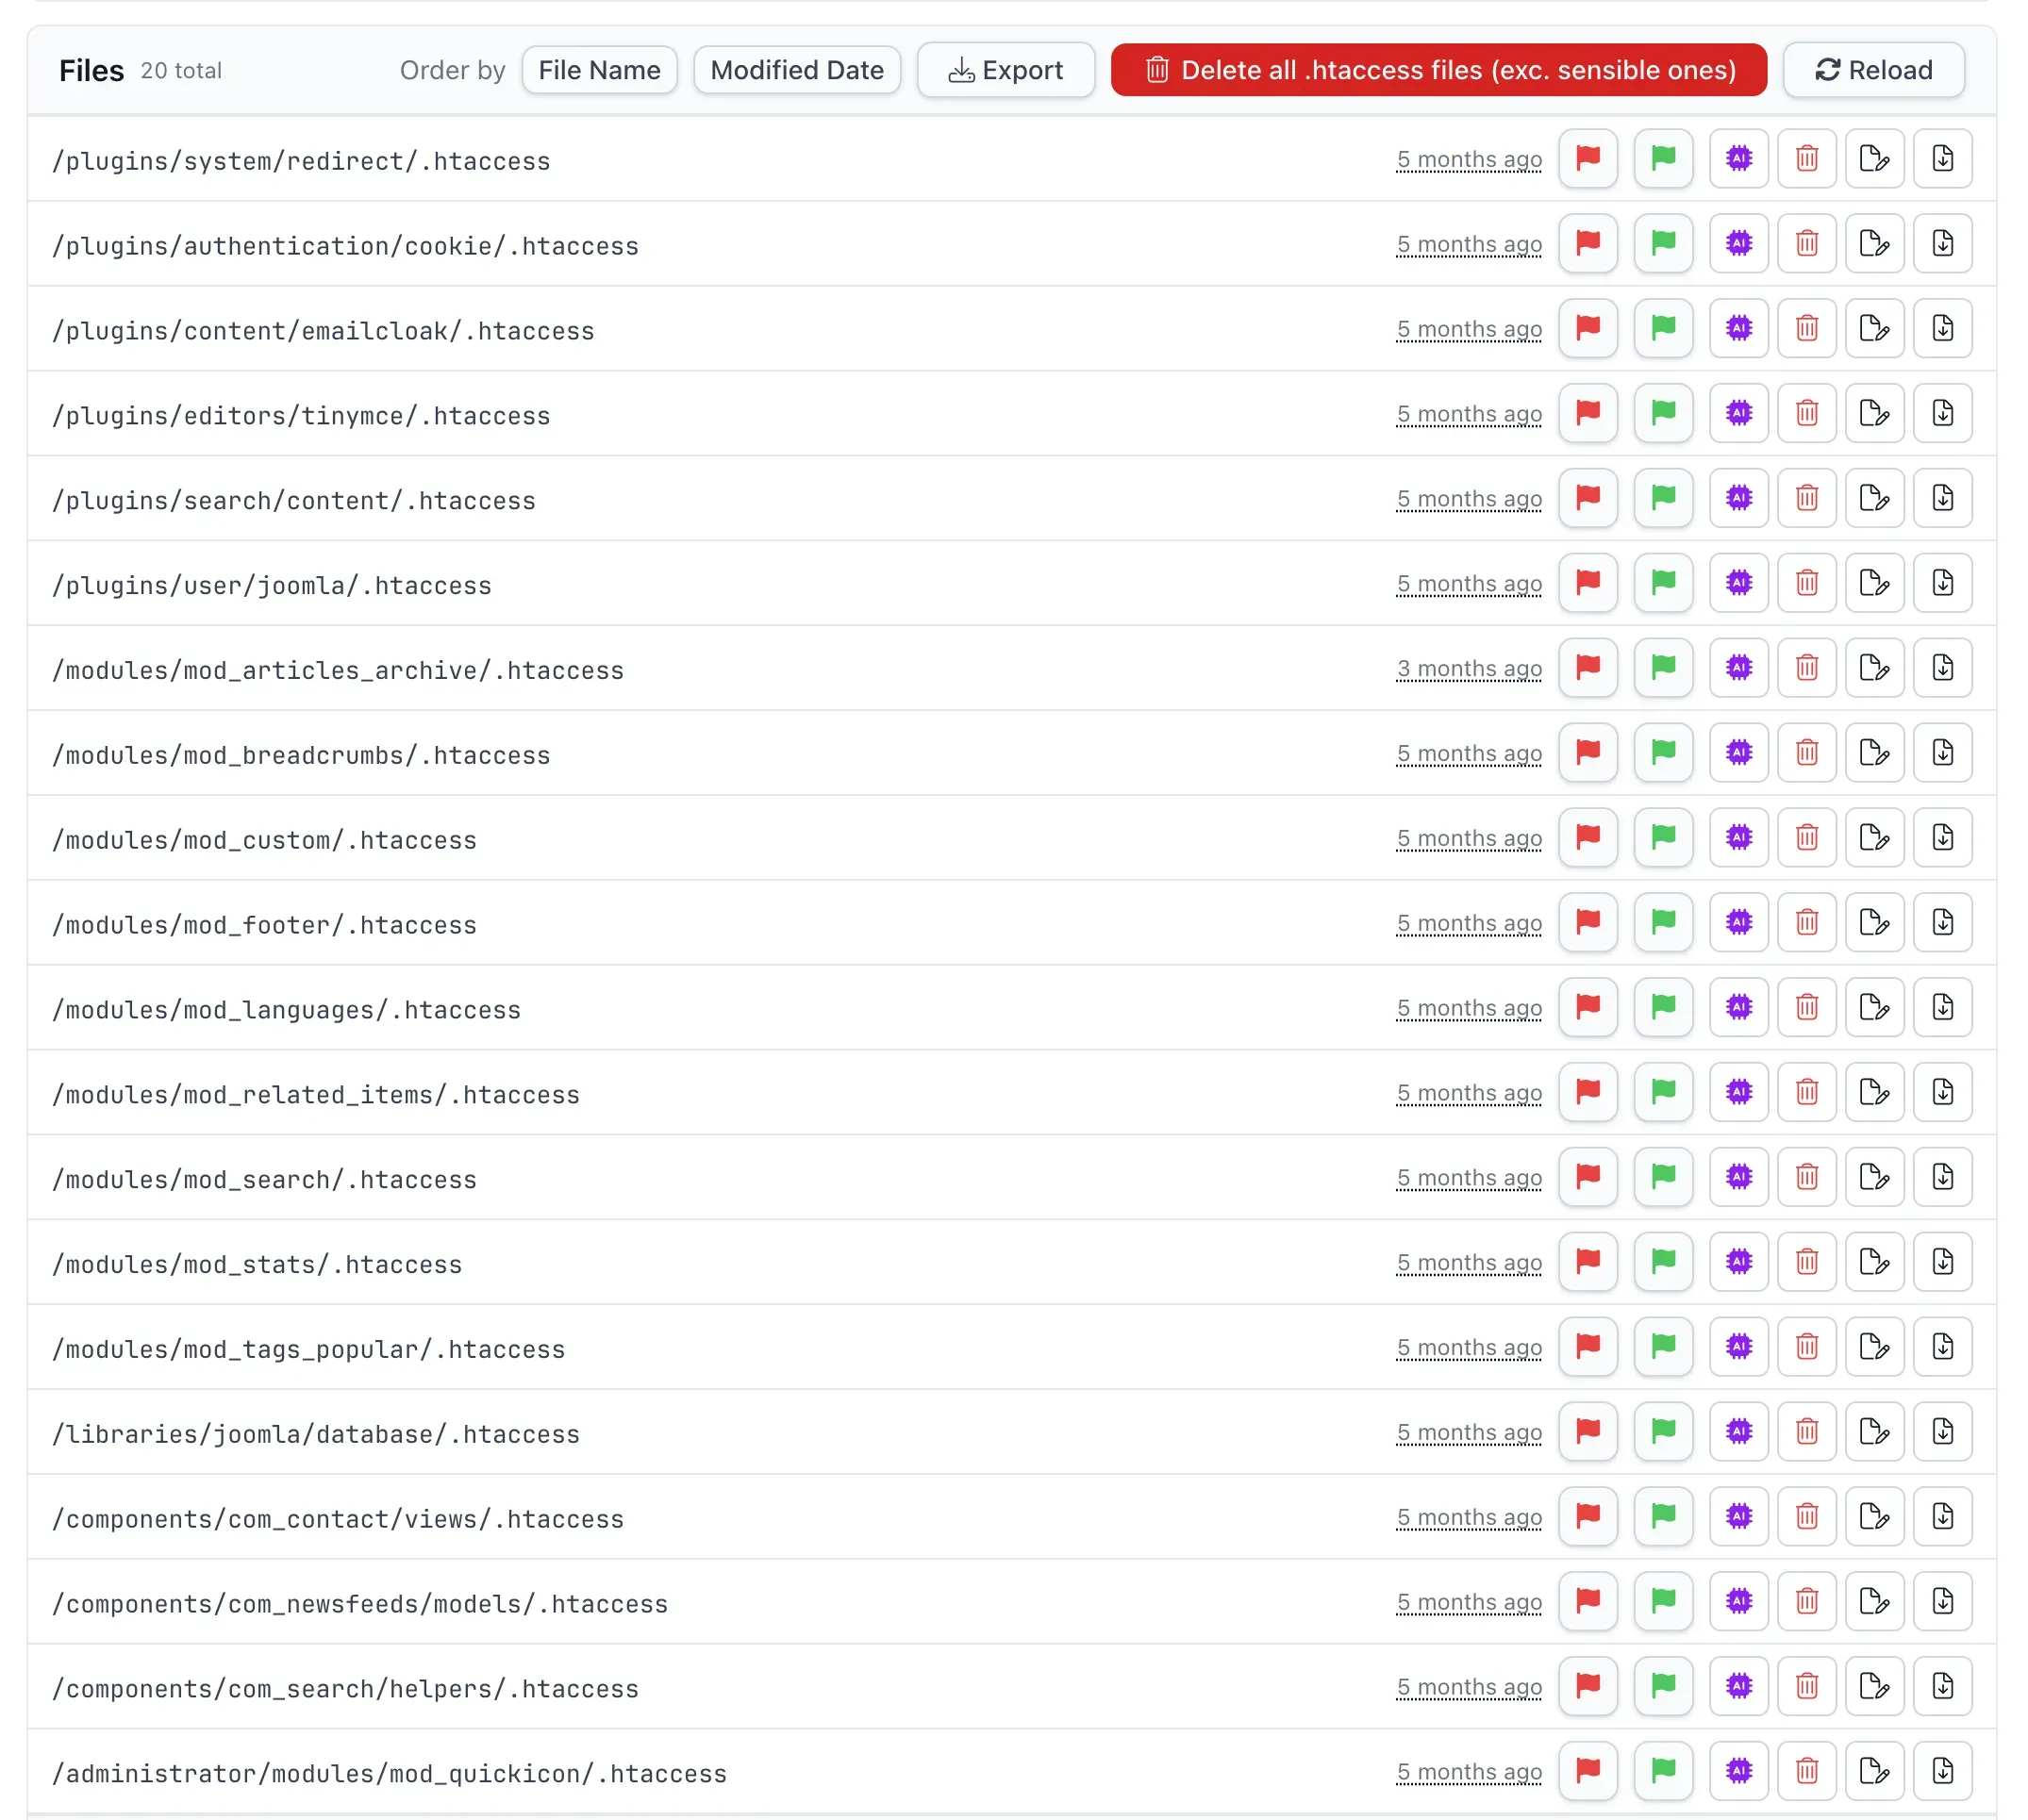Click red flag for /modules/mod_footer/.htaccess
Image resolution: width=2028 pixels, height=1820 pixels.
tap(1588, 923)
